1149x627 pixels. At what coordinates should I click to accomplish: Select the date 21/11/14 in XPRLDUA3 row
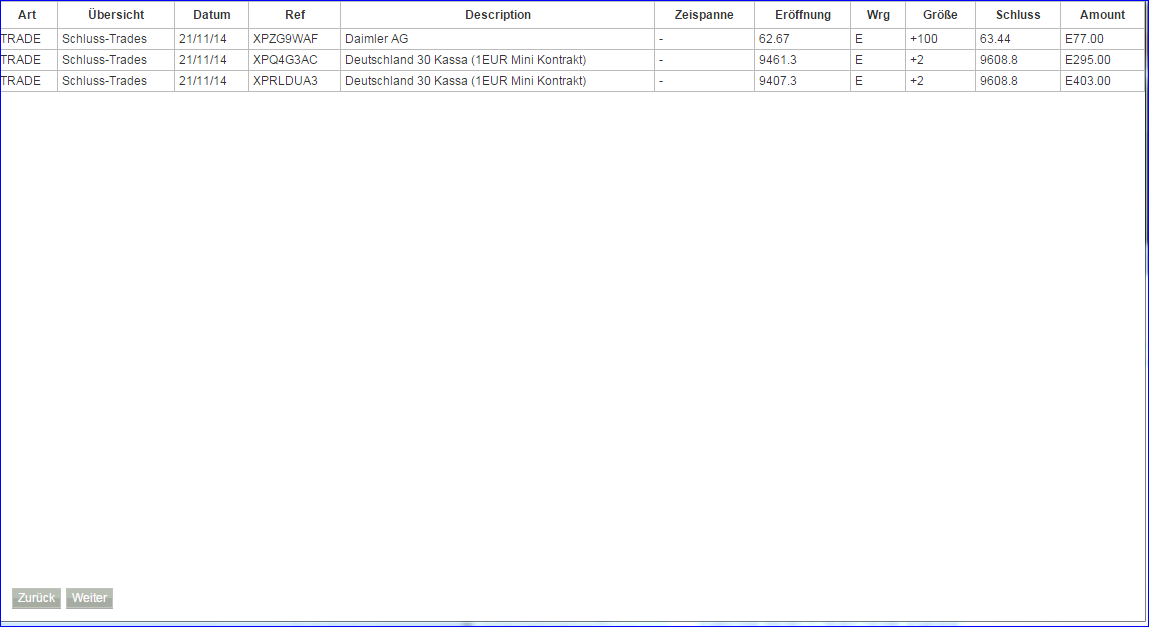(x=212, y=81)
